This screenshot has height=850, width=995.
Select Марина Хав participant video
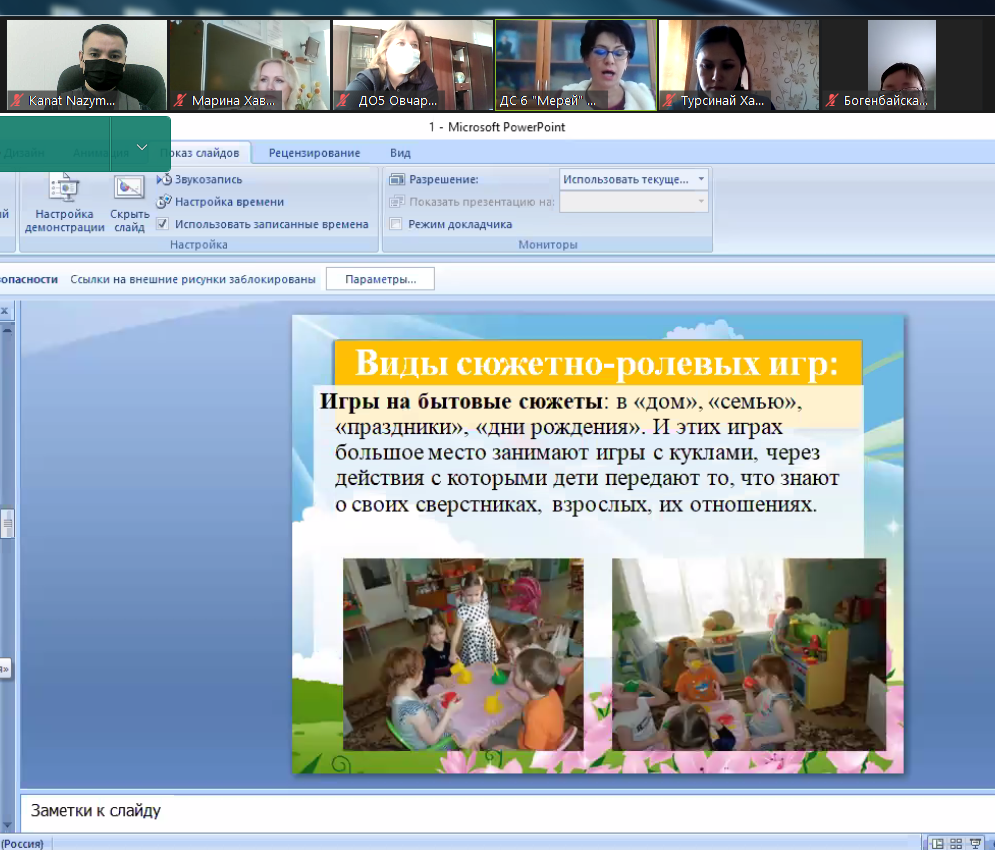(249, 65)
